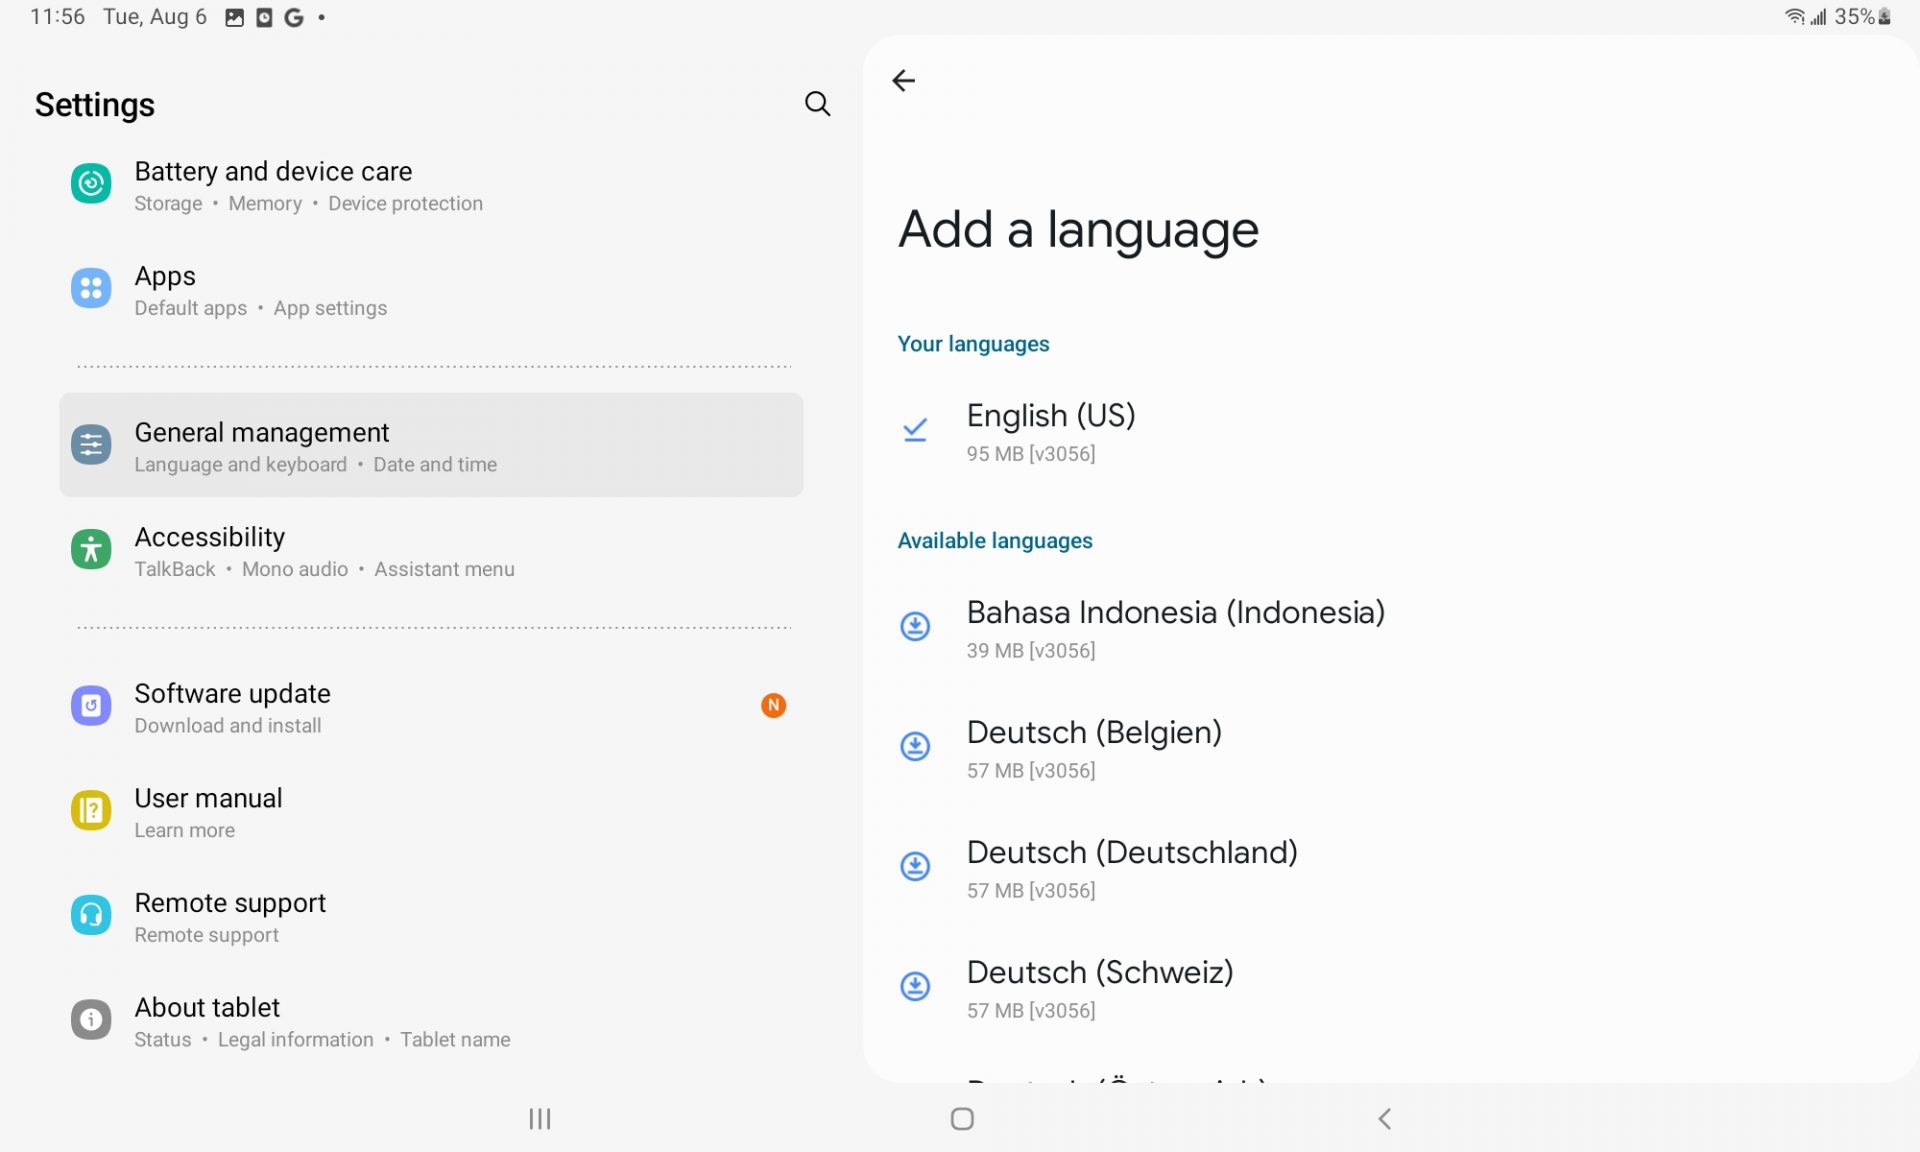Viewport: 1920px width, 1152px height.
Task: Open General management settings
Action: pos(430,446)
